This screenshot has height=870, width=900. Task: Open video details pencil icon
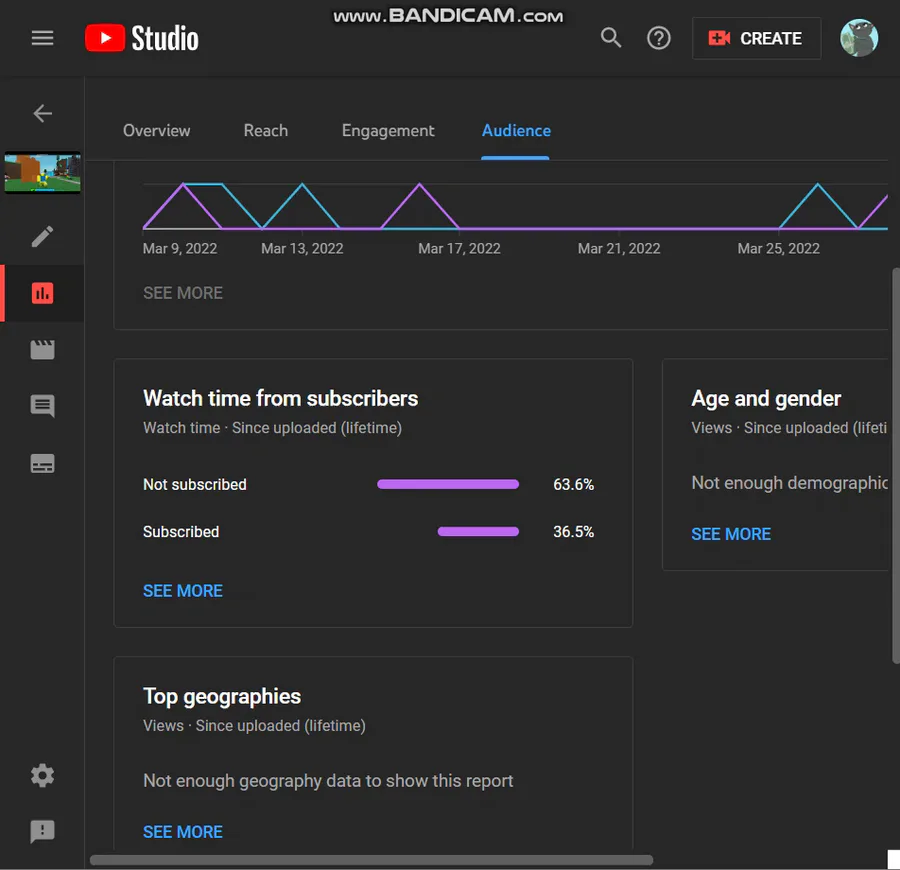click(x=42, y=236)
